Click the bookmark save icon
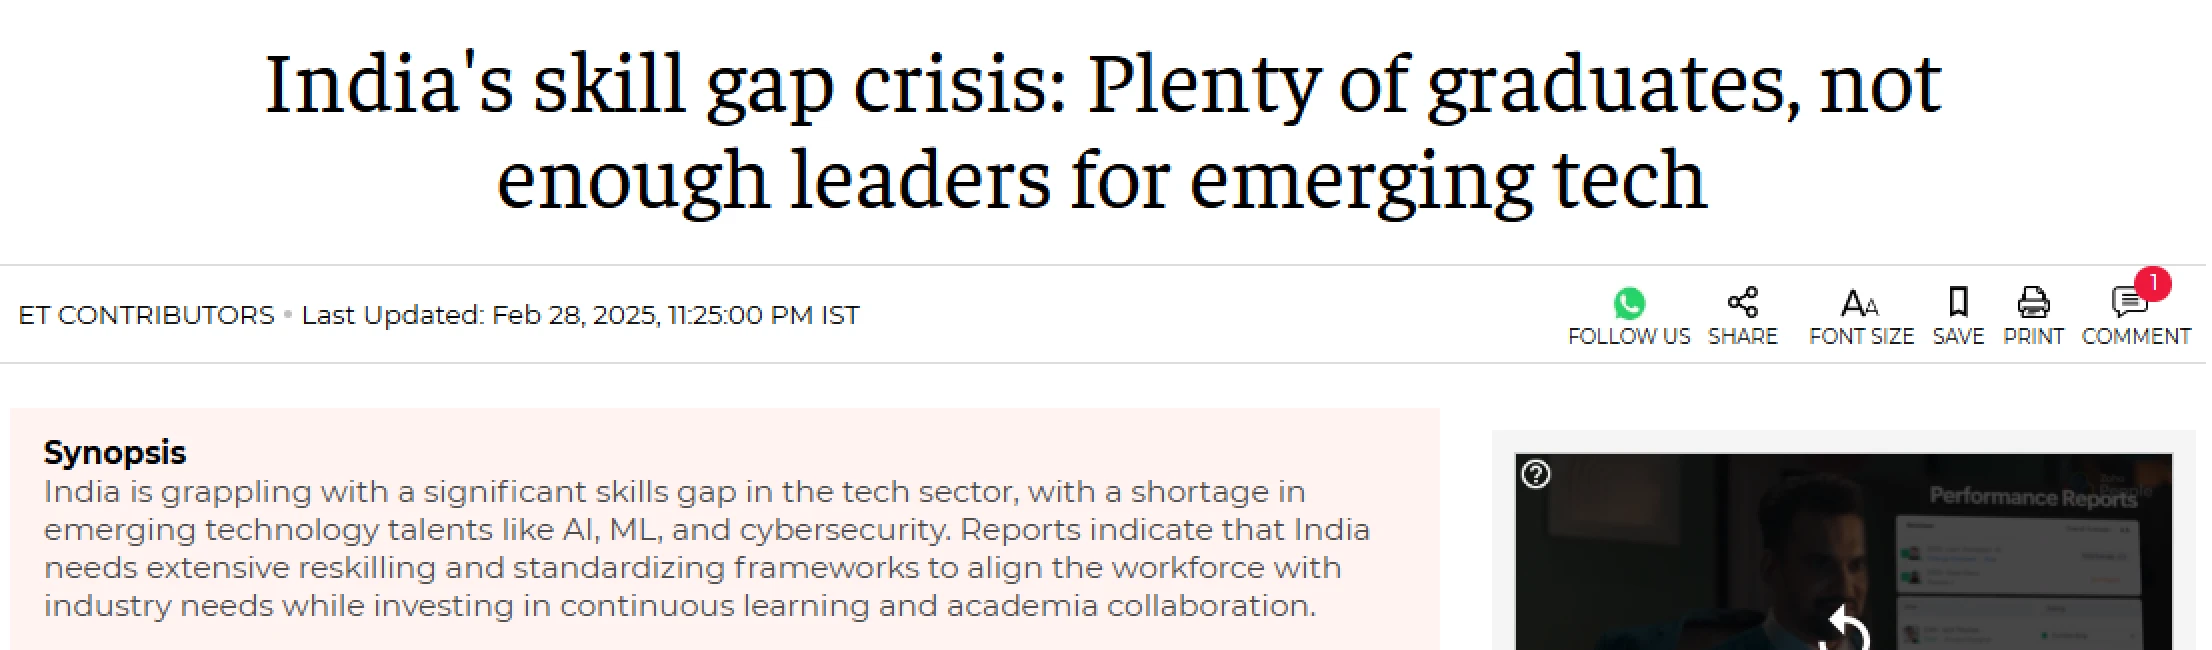2212x650 pixels. click(x=1958, y=302)
